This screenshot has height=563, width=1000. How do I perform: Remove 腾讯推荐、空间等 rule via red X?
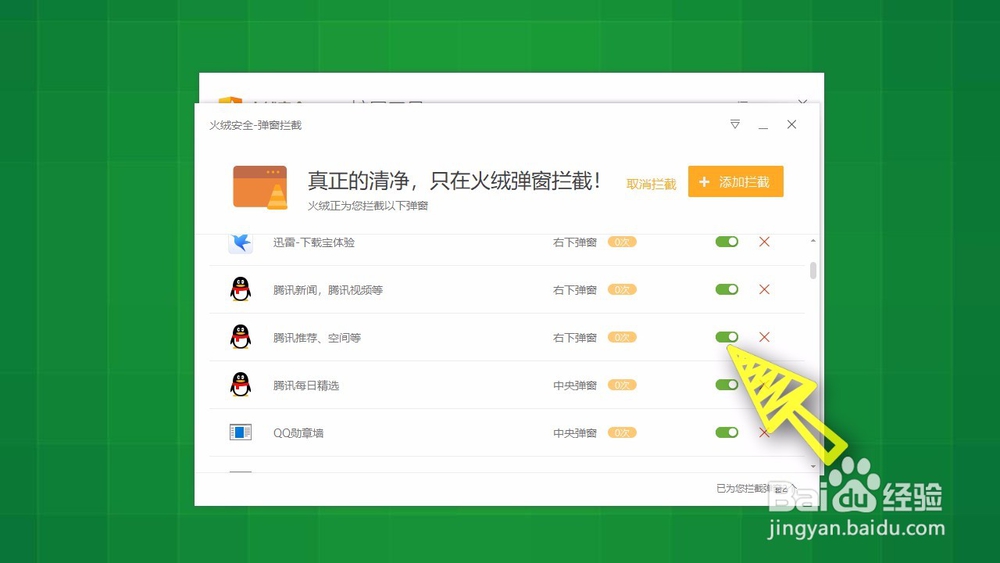(764, 337)
